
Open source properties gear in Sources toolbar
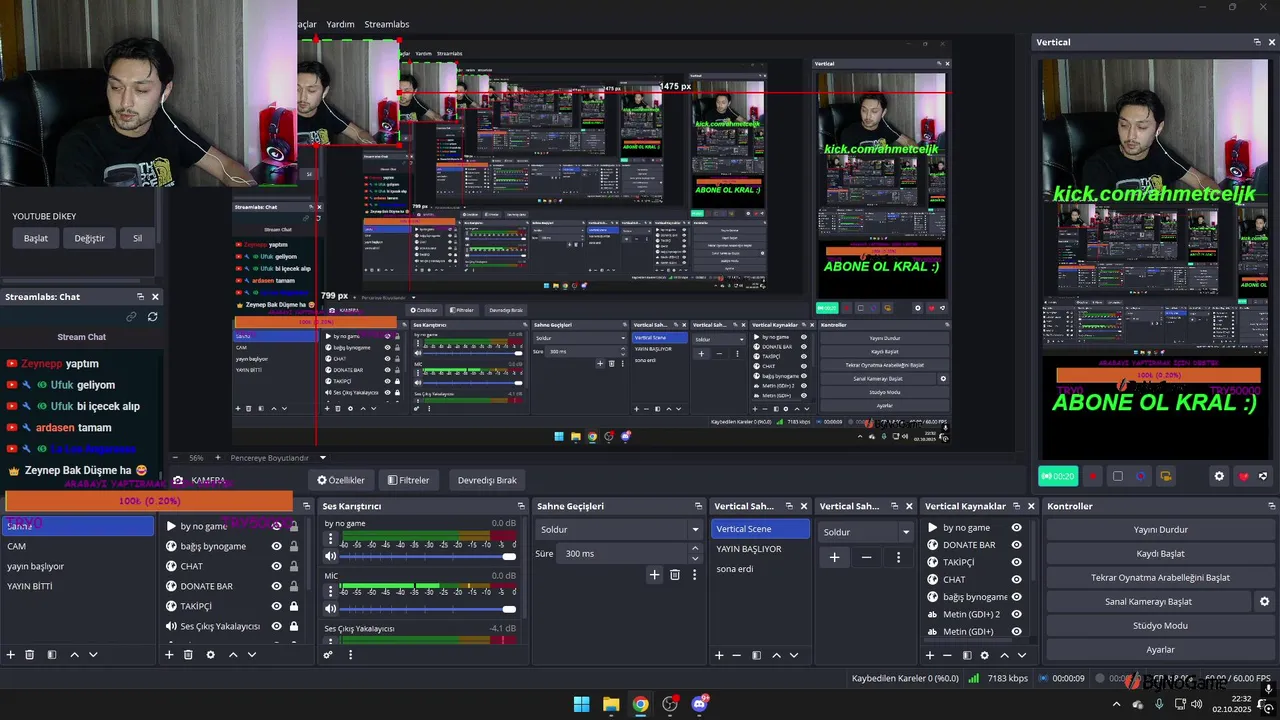(210, 655)
